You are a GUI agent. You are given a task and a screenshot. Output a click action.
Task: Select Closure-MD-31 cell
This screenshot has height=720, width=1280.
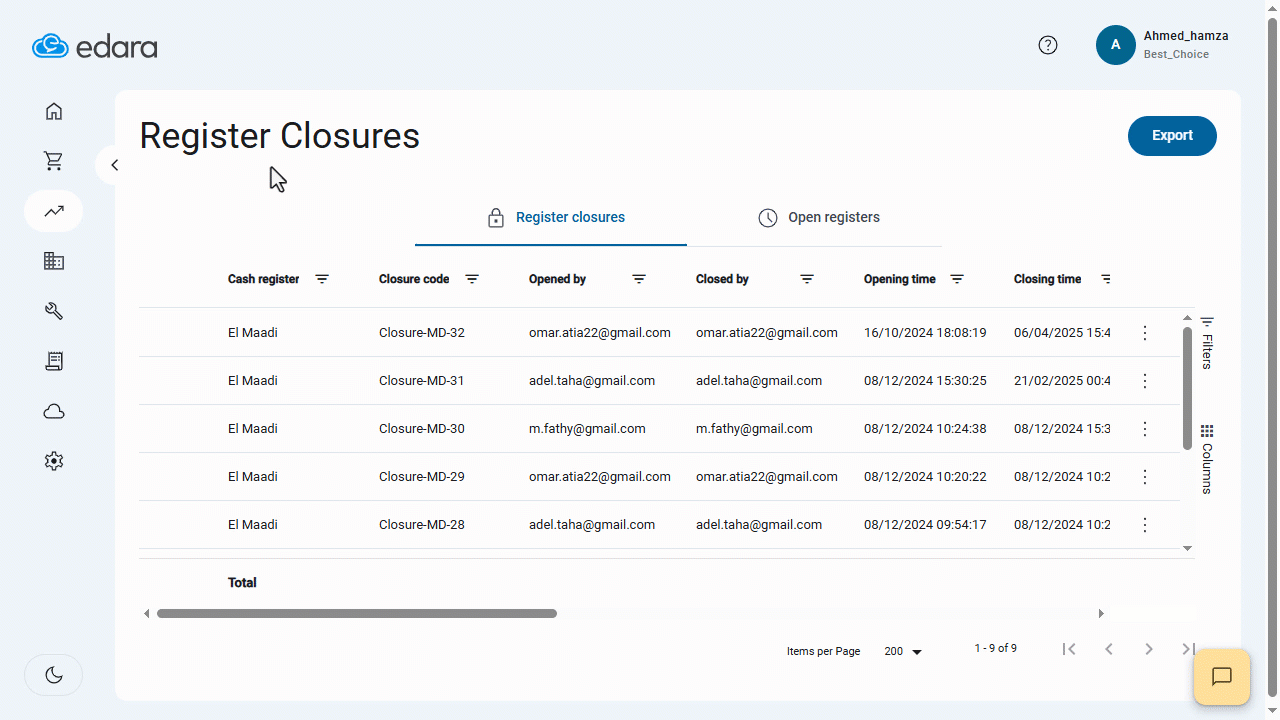pyautogui.click(x=422, y=381)
